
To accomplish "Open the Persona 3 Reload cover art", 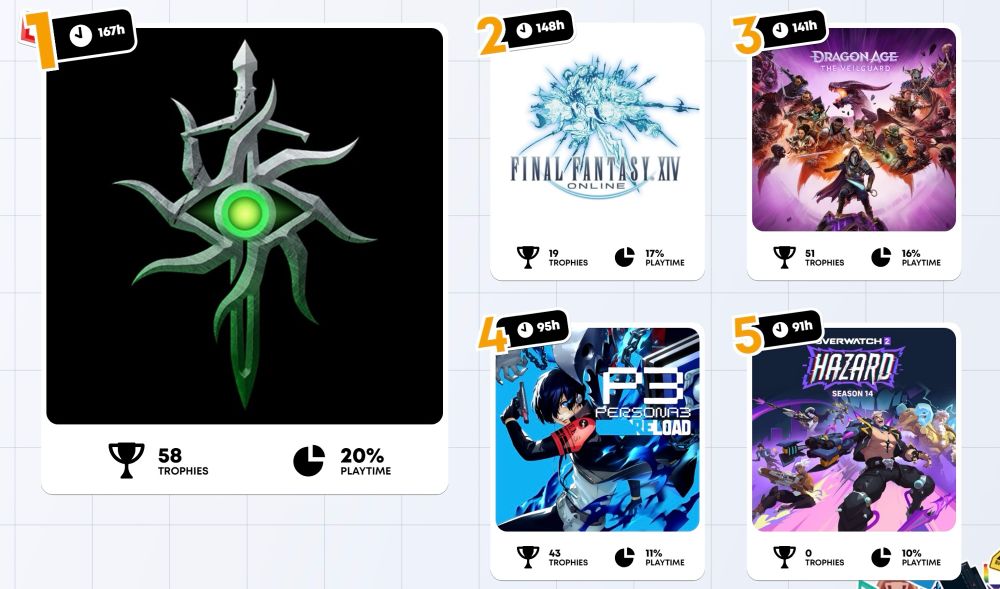I will [597, 429].
